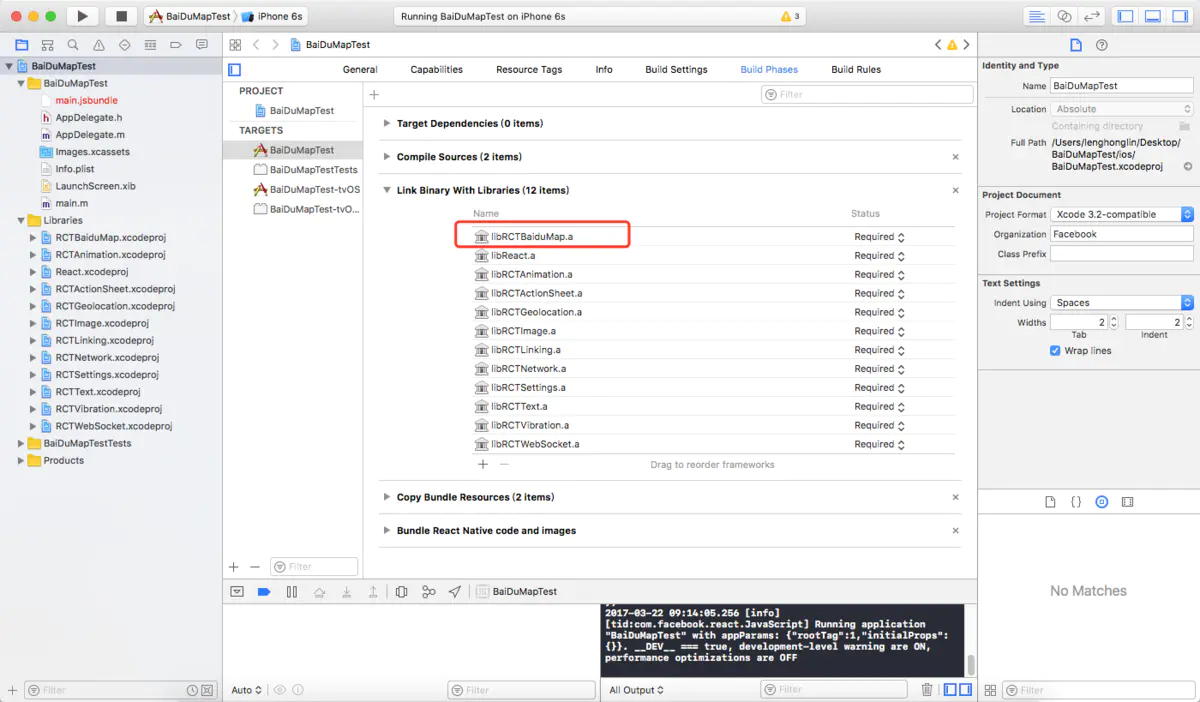Expand Compile Sources section

(x=387, y=157)
